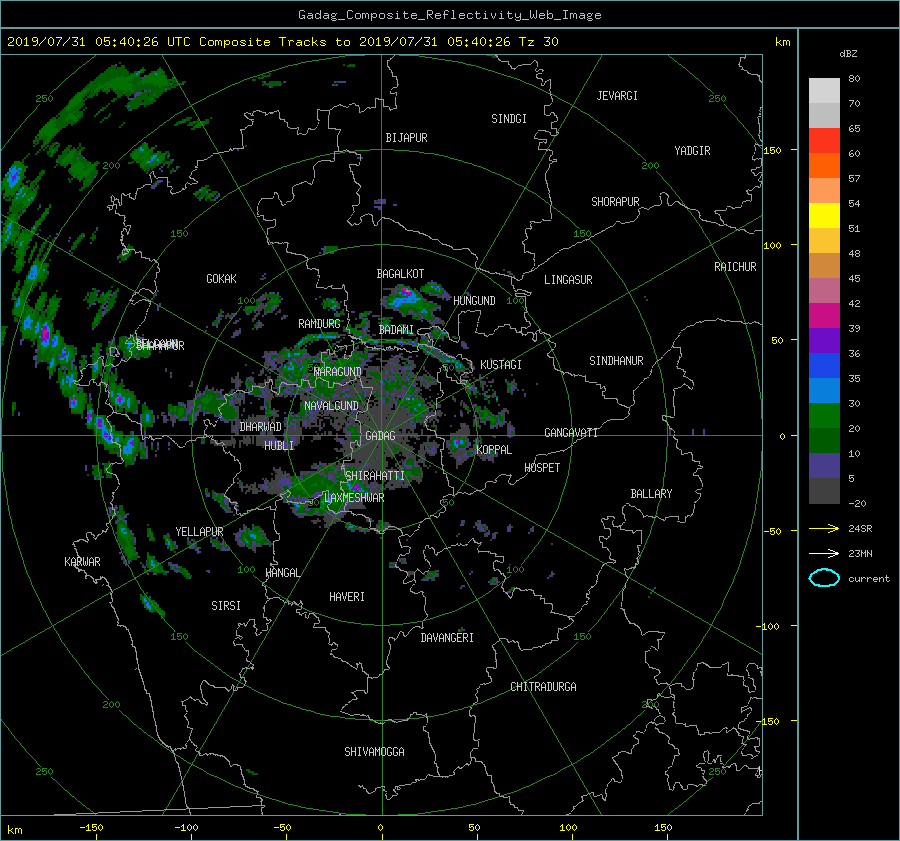Viewport: 900px width, 841px height.
Task: Click the 'BAGALKOT' city label
Action: (x=400, y=274)
